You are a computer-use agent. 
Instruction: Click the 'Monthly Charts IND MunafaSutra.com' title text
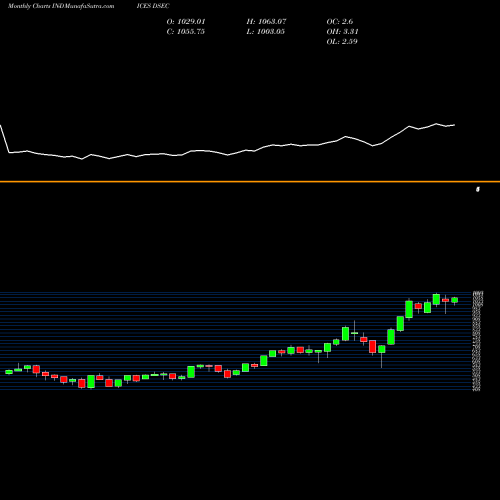pyautogui.click(x=61, y=6)
